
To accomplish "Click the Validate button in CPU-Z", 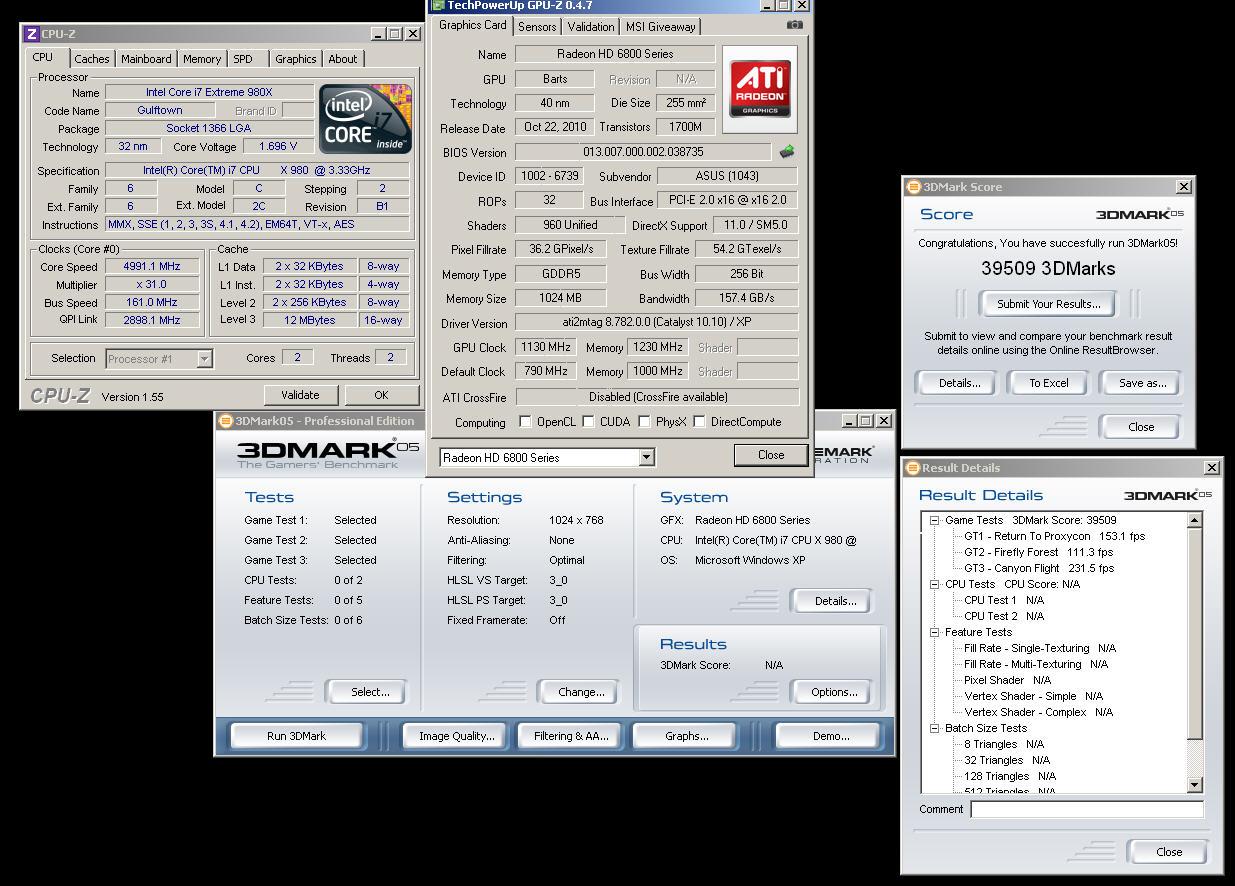I will pos(300,395).
